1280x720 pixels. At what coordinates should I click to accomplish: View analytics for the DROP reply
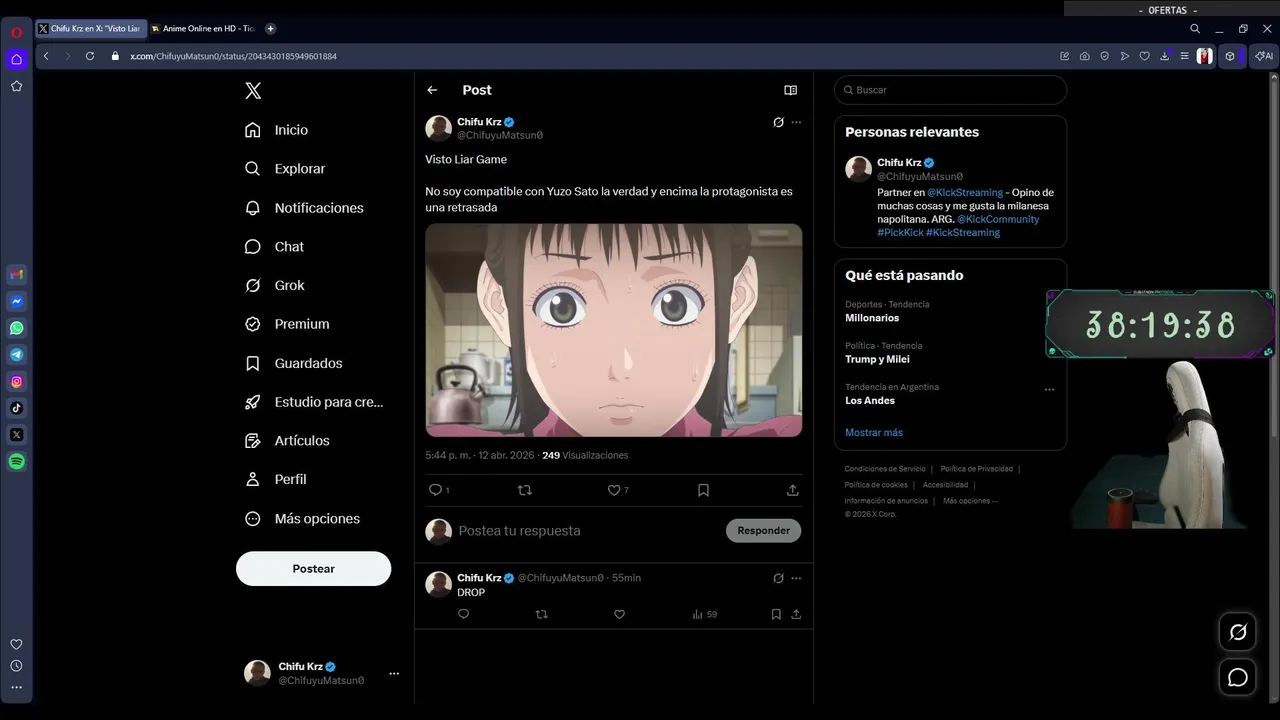tap(704, 614)
